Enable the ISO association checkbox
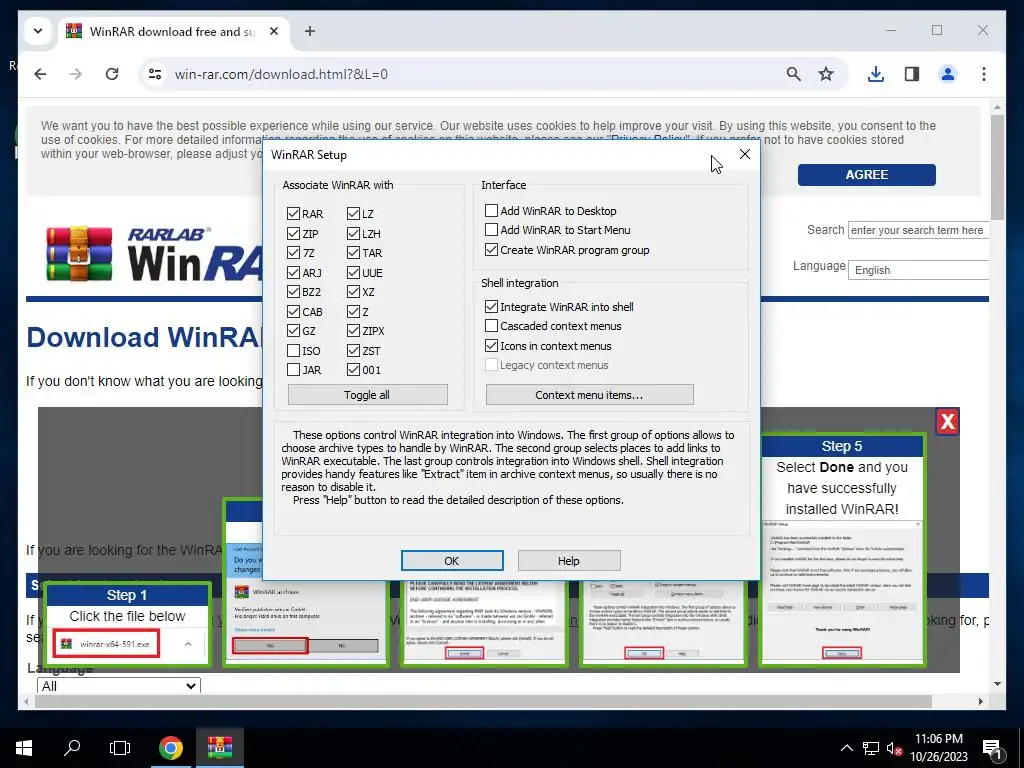 pyautogui.click(x=293, y=351)
